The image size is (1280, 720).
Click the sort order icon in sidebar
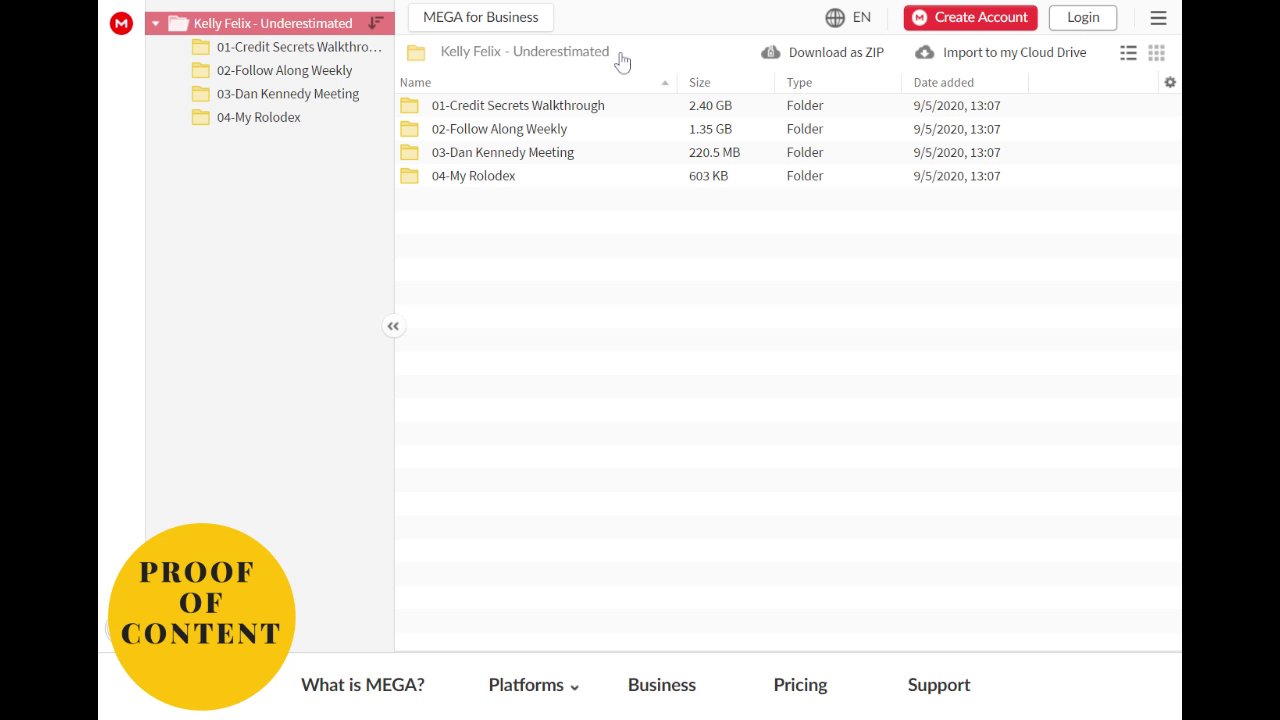376,23
